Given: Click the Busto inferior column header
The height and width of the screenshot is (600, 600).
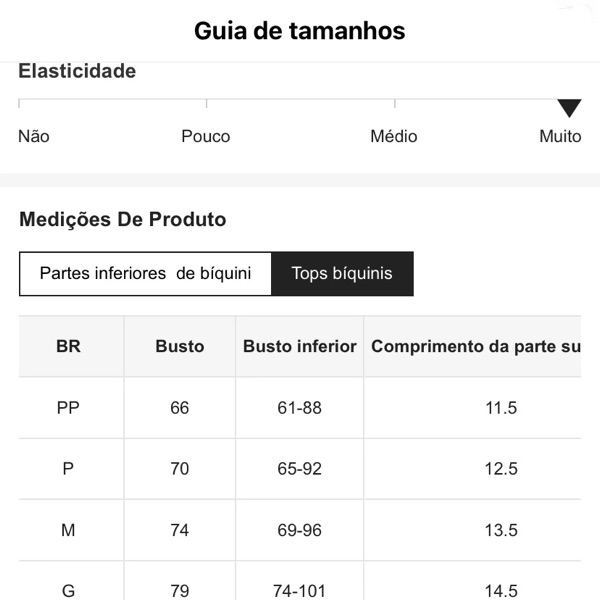Looking at the screenshot, I should tap(300, 347).
